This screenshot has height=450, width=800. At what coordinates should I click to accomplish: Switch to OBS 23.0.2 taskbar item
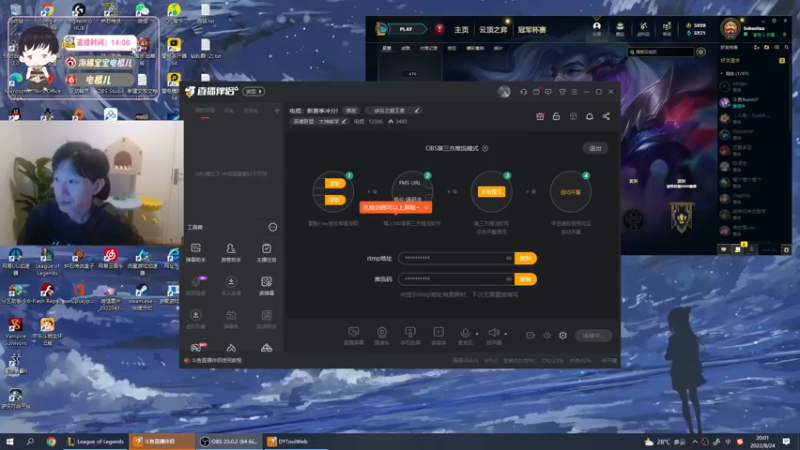[229, 441]
